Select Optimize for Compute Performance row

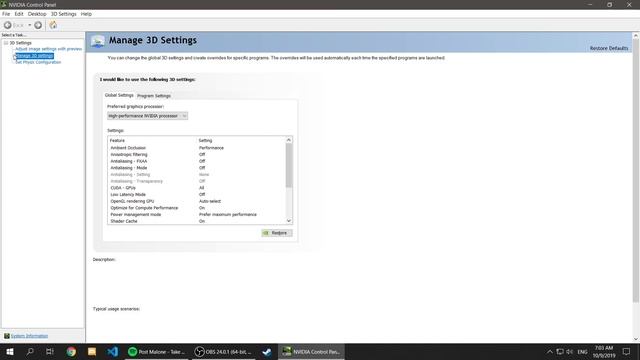tap(197, 208)
